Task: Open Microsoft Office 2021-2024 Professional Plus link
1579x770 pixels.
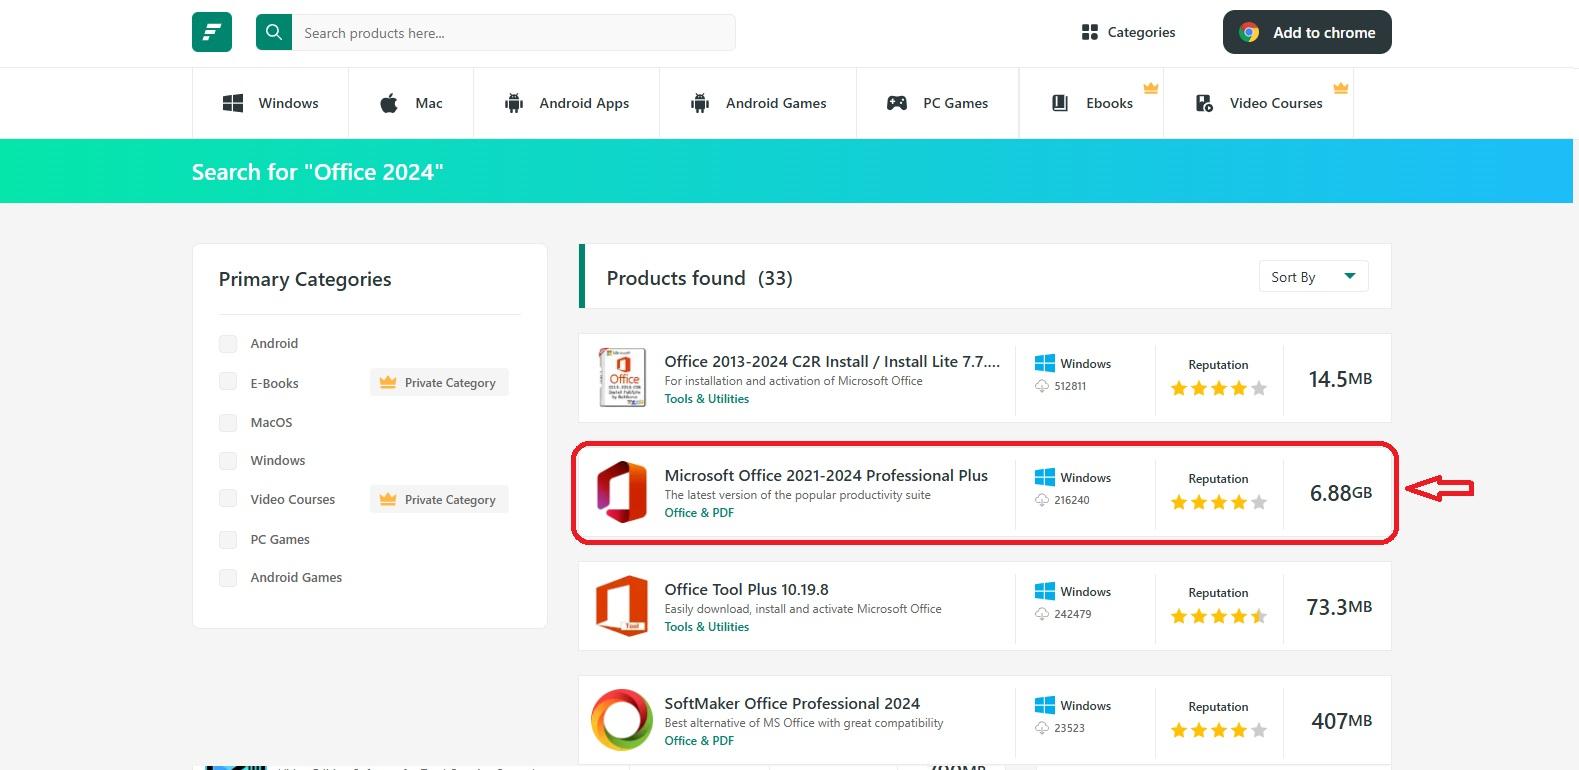Action: [x=826, y=475]
